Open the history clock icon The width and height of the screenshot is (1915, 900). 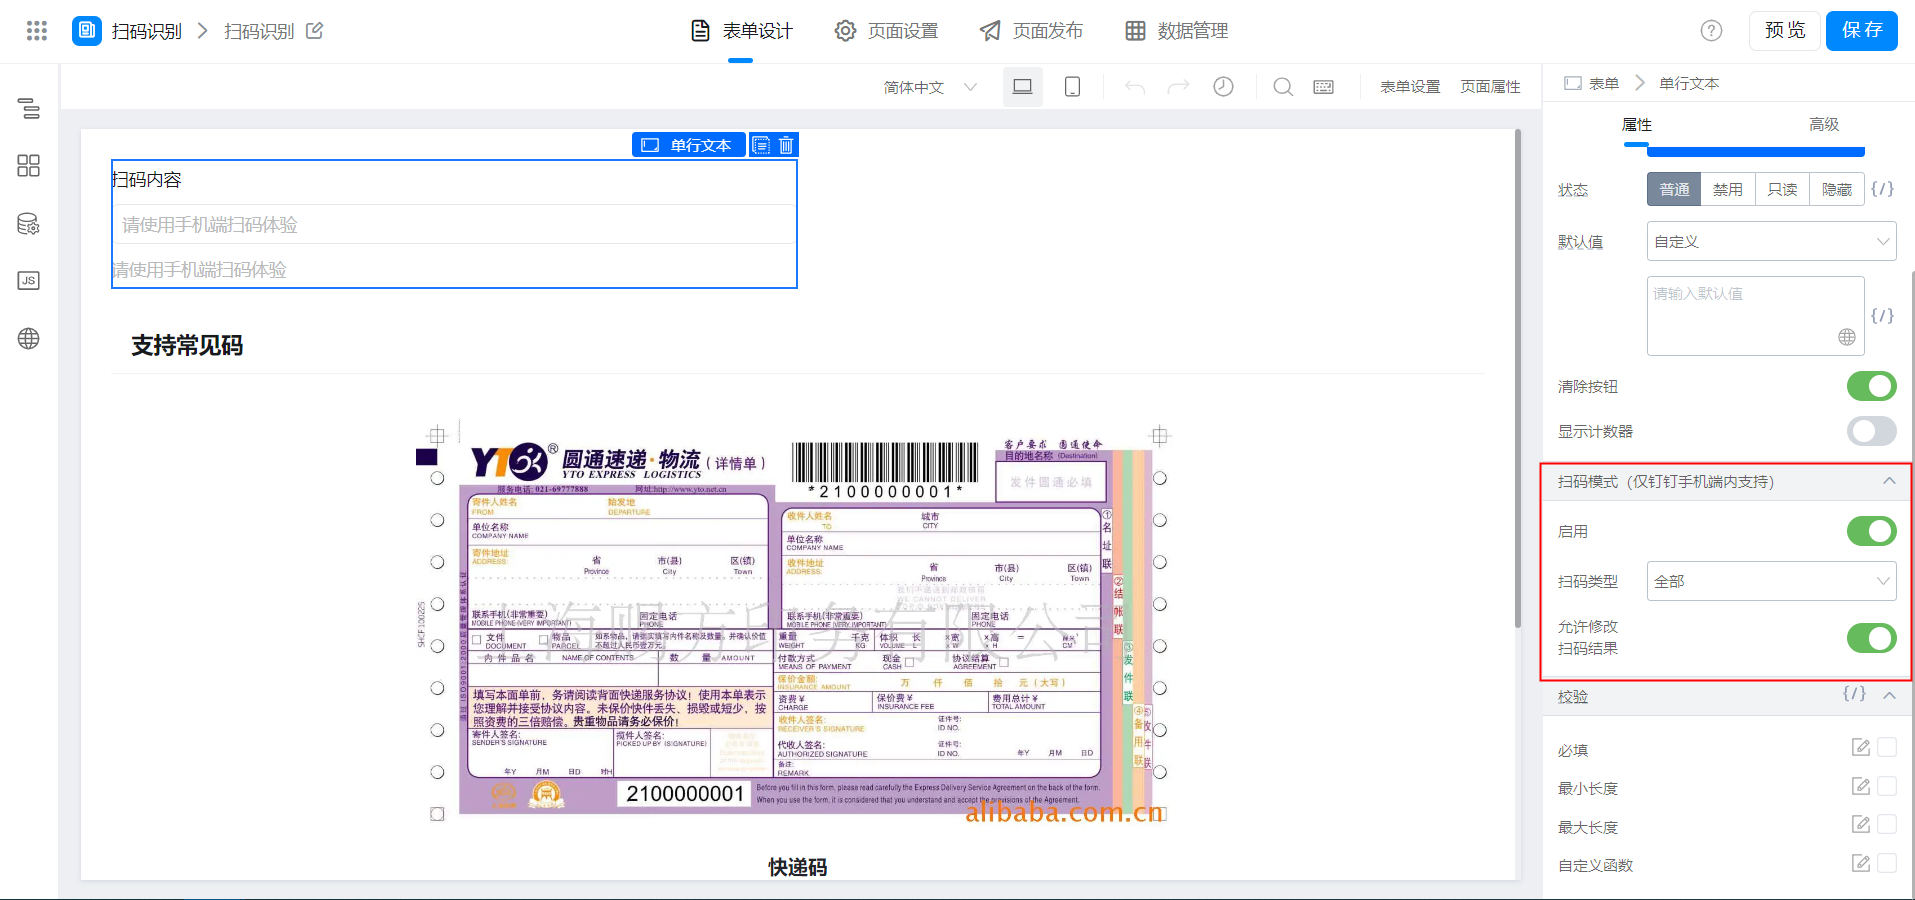(x=1223, y=87)
